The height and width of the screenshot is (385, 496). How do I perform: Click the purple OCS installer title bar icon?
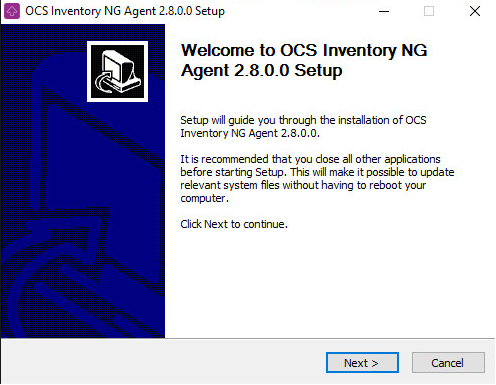coord(12,11)
